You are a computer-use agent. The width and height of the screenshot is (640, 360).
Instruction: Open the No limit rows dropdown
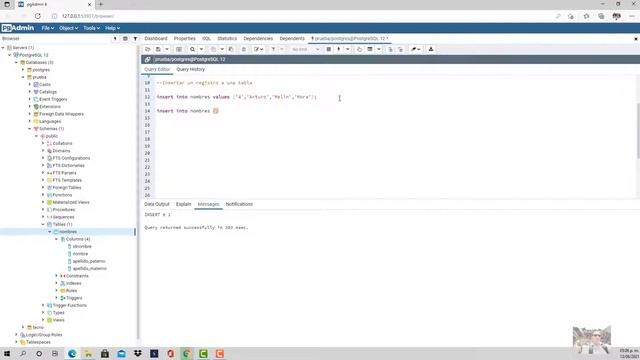(305, 49)
